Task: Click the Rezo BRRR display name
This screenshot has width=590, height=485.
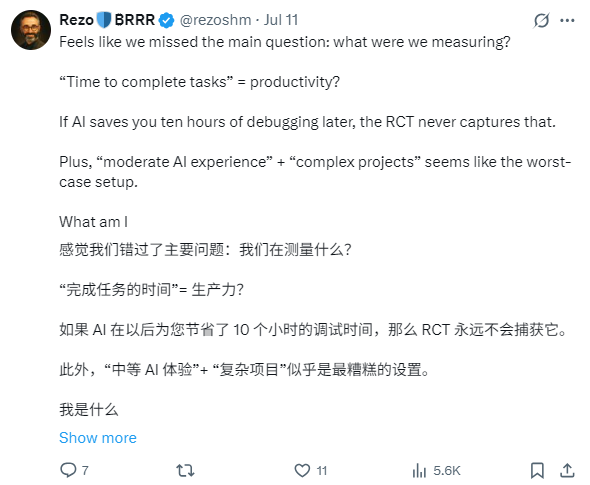Action: point(107,20)
